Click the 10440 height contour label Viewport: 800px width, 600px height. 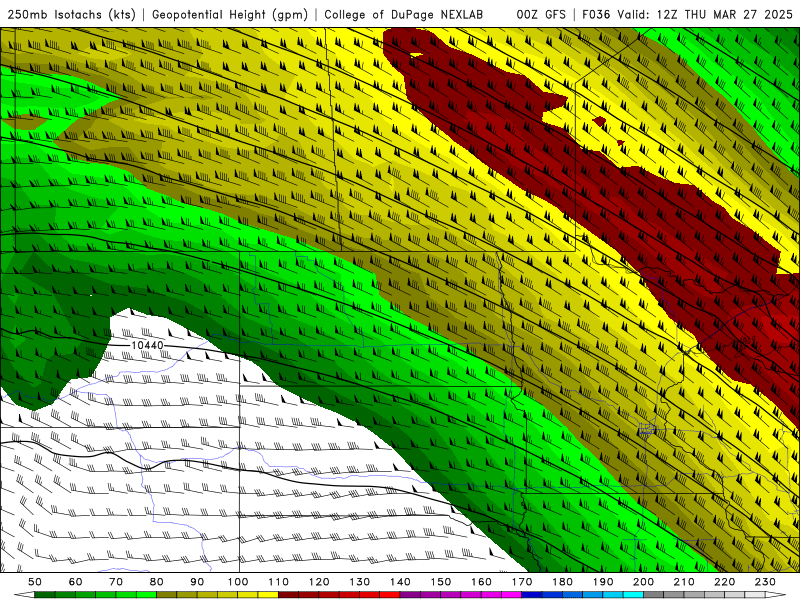click(147, 345)
